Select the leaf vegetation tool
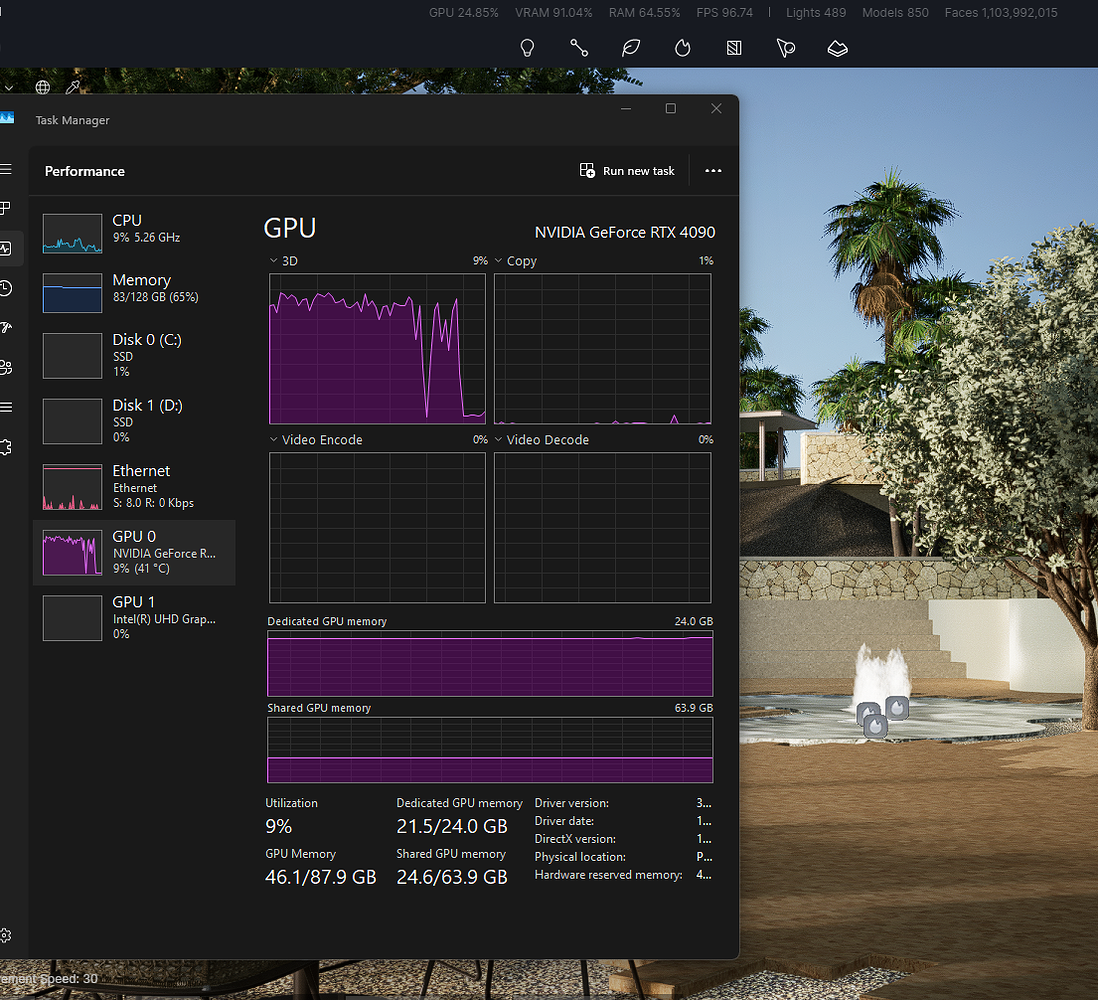This screenshot has width=1098, height=1000. coord(630,48)
